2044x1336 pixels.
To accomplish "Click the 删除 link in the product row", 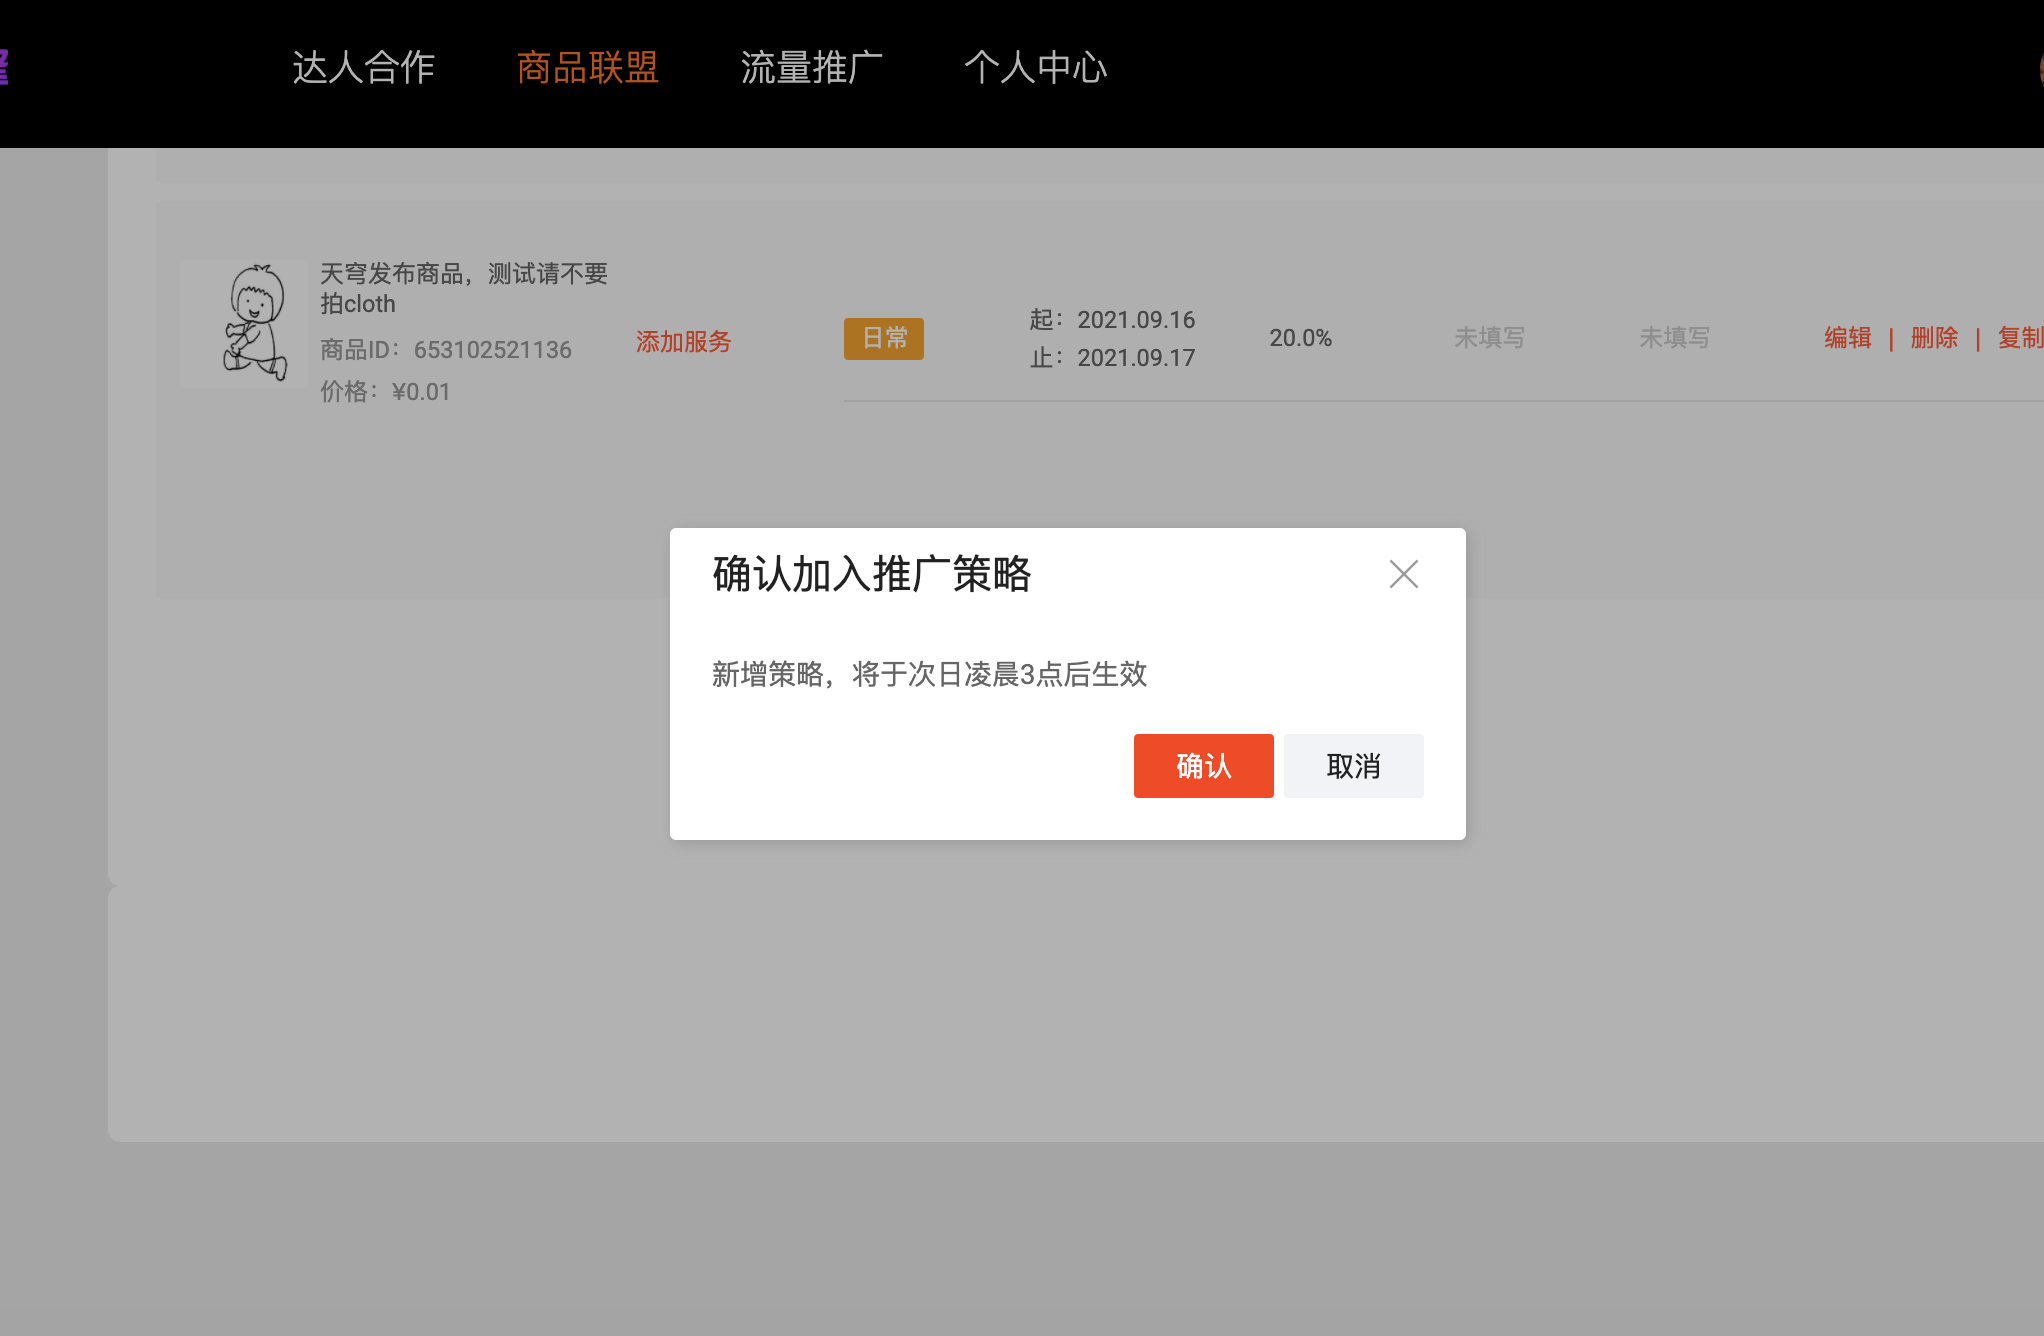I will tap(1934, 338).
